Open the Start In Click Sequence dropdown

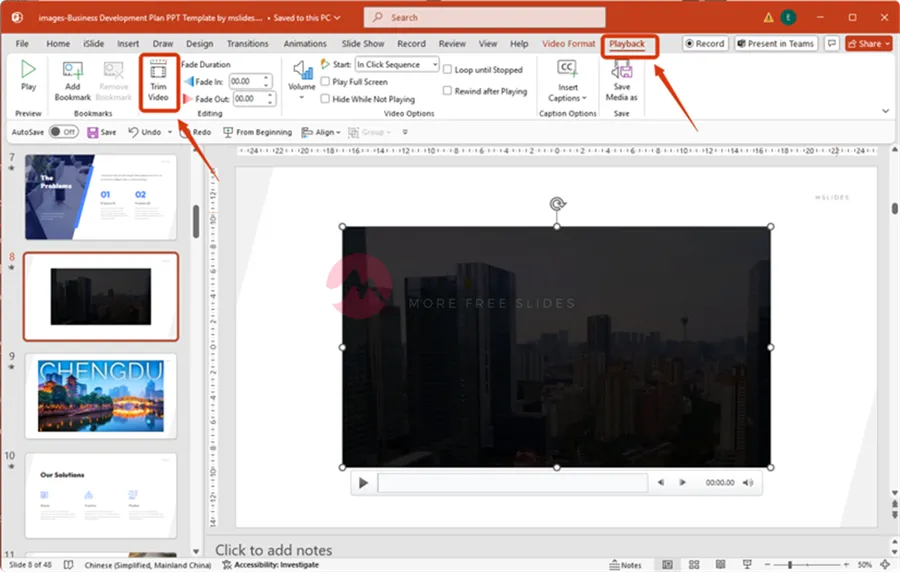(x=397, y=64)
